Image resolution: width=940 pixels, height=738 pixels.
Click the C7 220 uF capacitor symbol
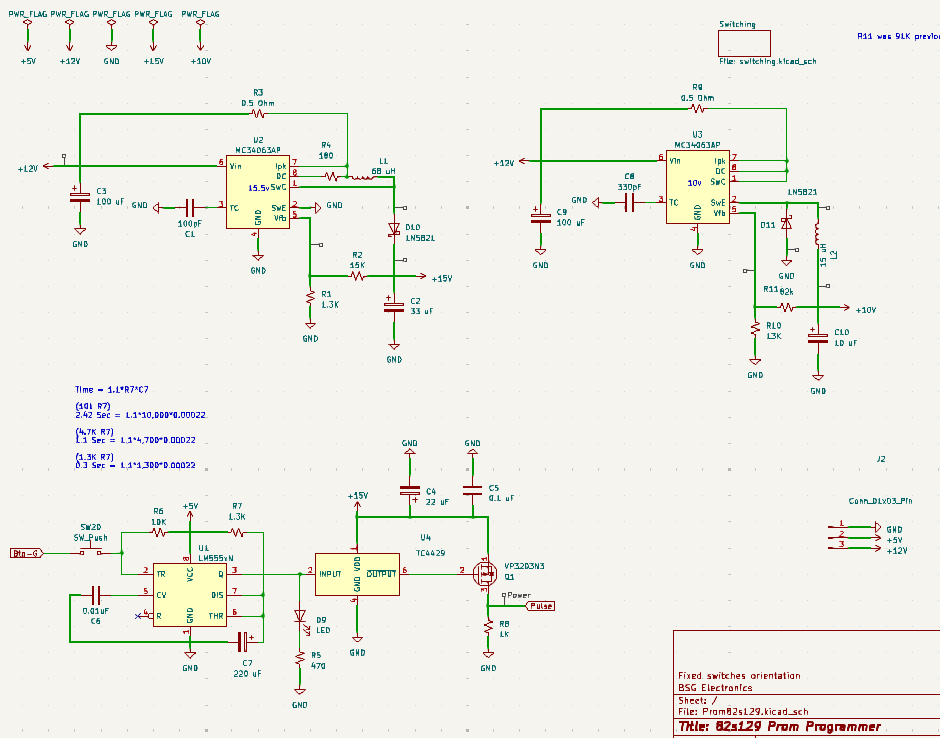tap(242, 639)
